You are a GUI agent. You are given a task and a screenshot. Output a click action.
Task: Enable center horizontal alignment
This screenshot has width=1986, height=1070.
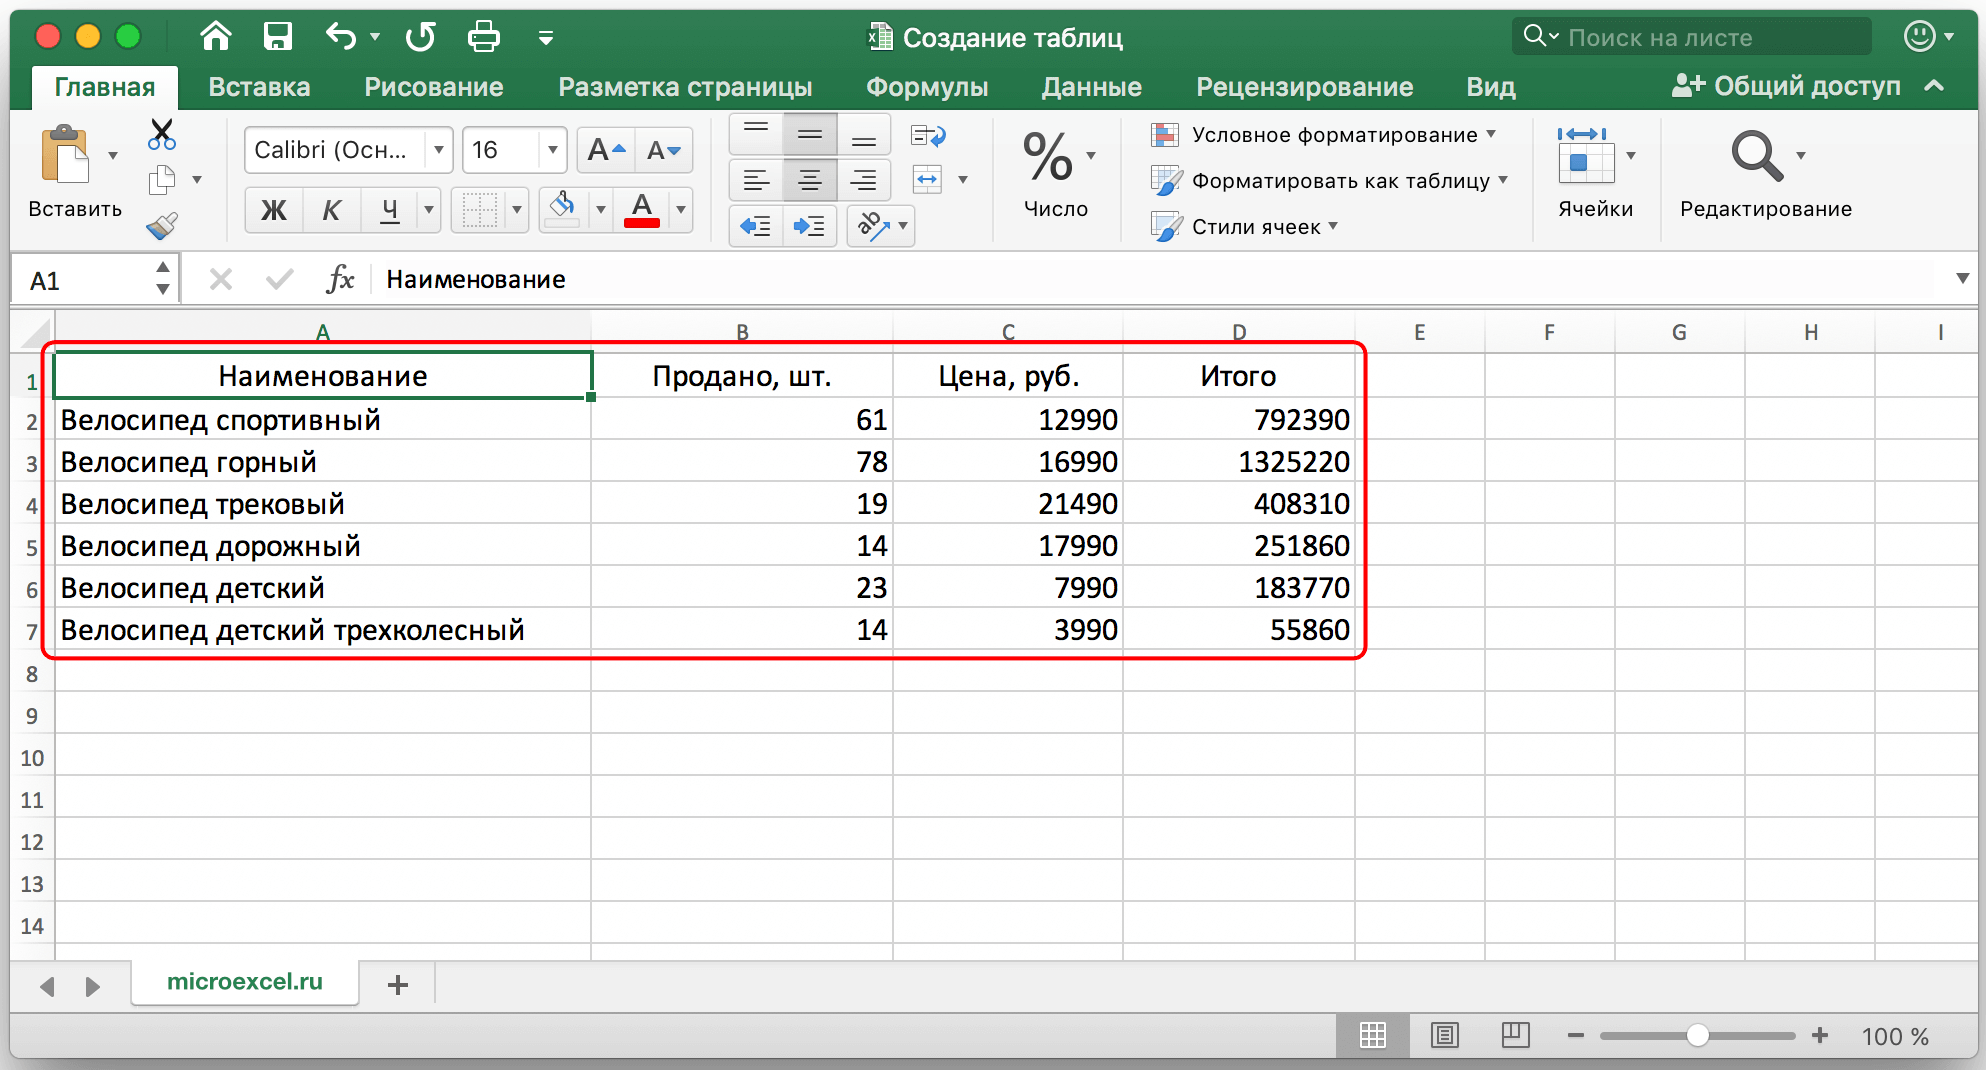(809, 181)
